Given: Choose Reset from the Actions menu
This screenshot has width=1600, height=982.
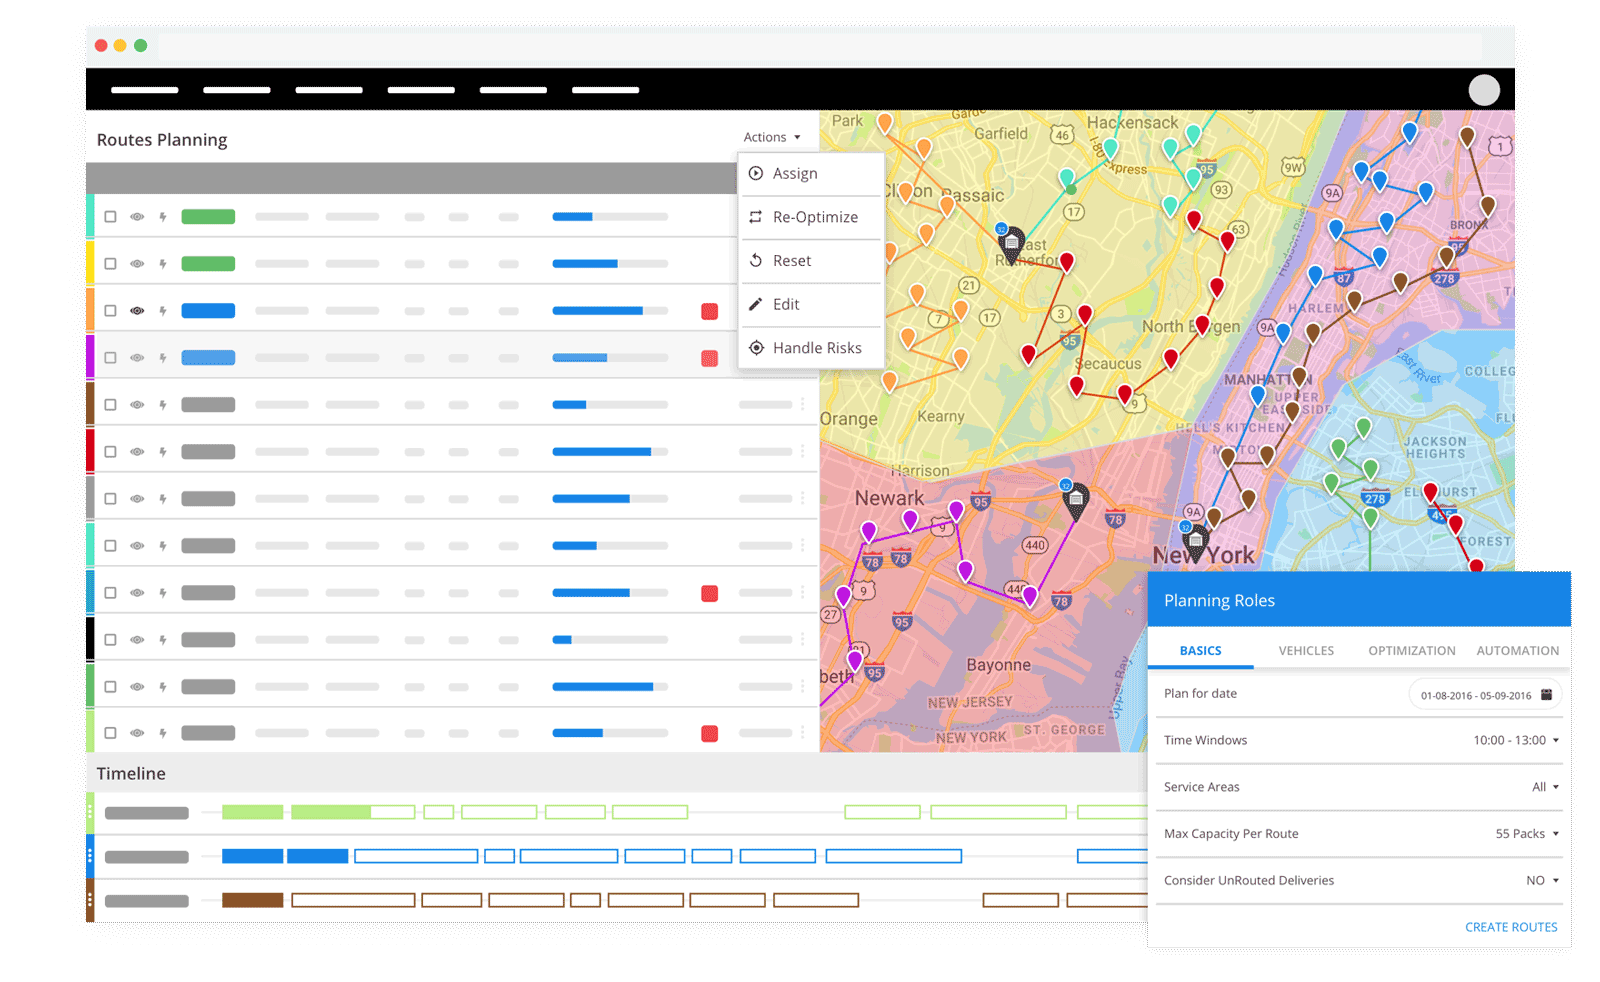Looking at the screenshot, I should point(811,260).
